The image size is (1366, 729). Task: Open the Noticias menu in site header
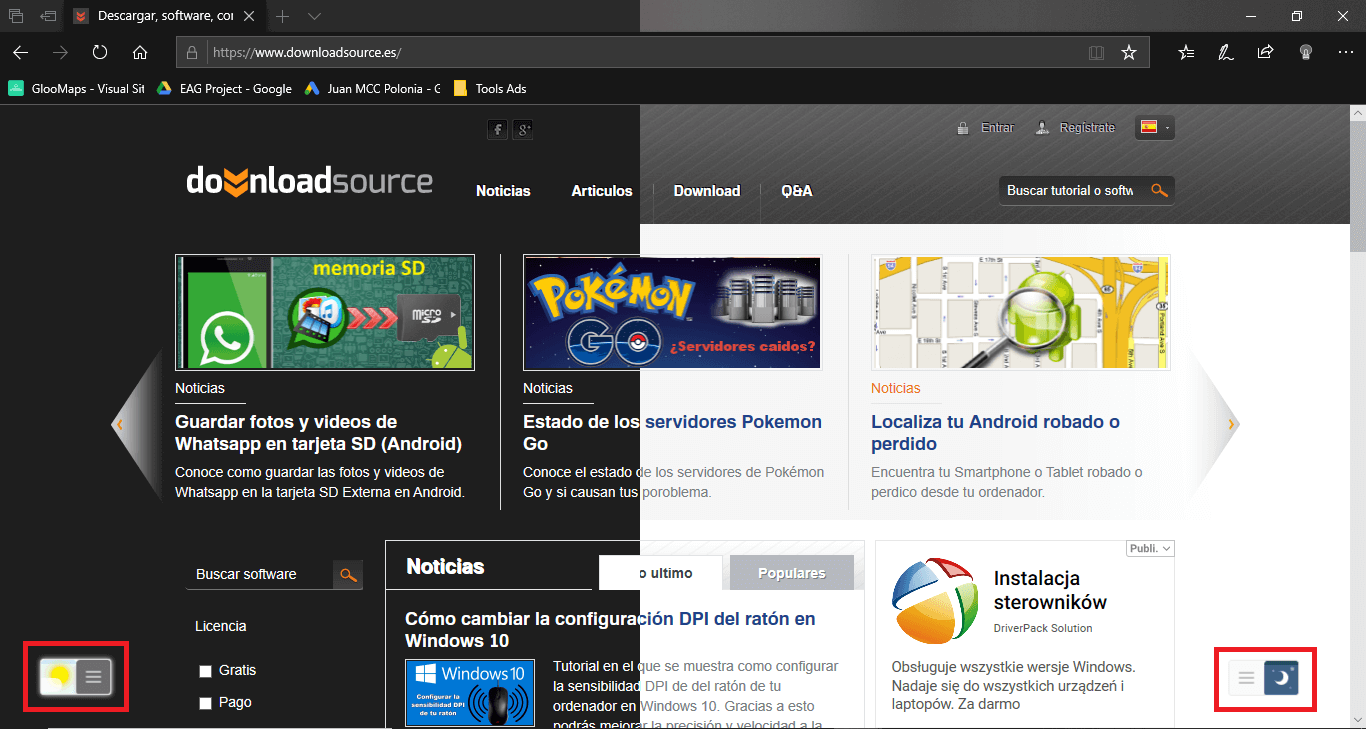503,190
